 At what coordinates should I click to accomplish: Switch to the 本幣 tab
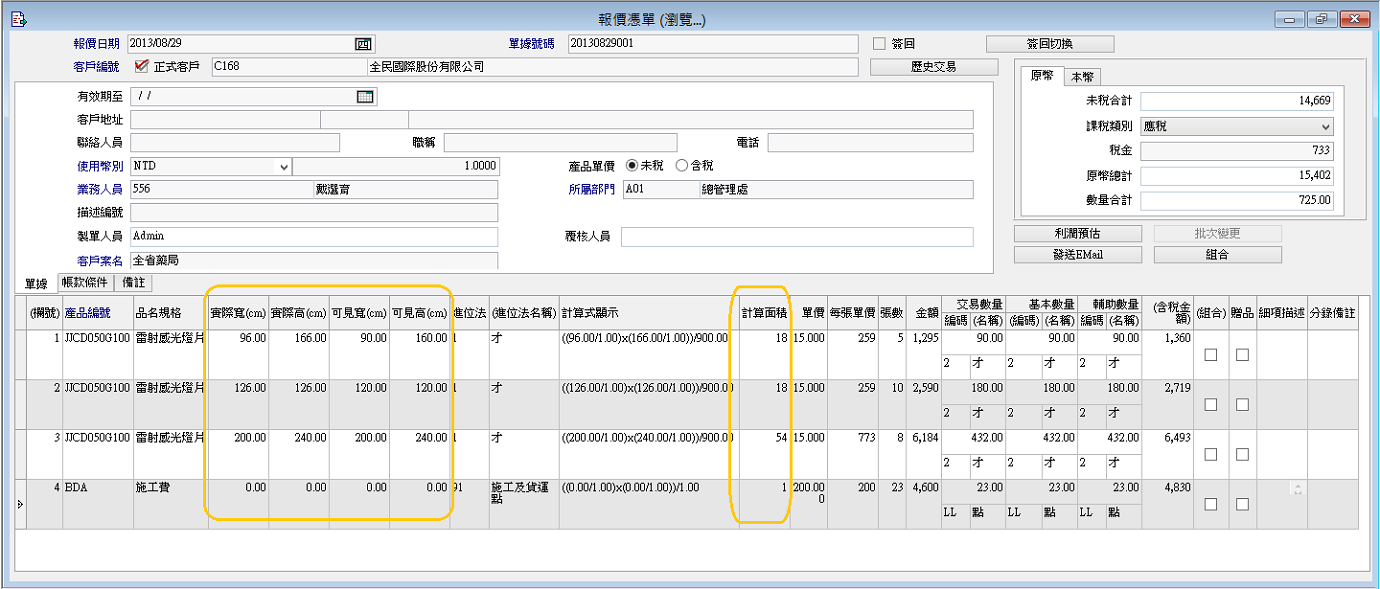click(x=1082, y=76)
